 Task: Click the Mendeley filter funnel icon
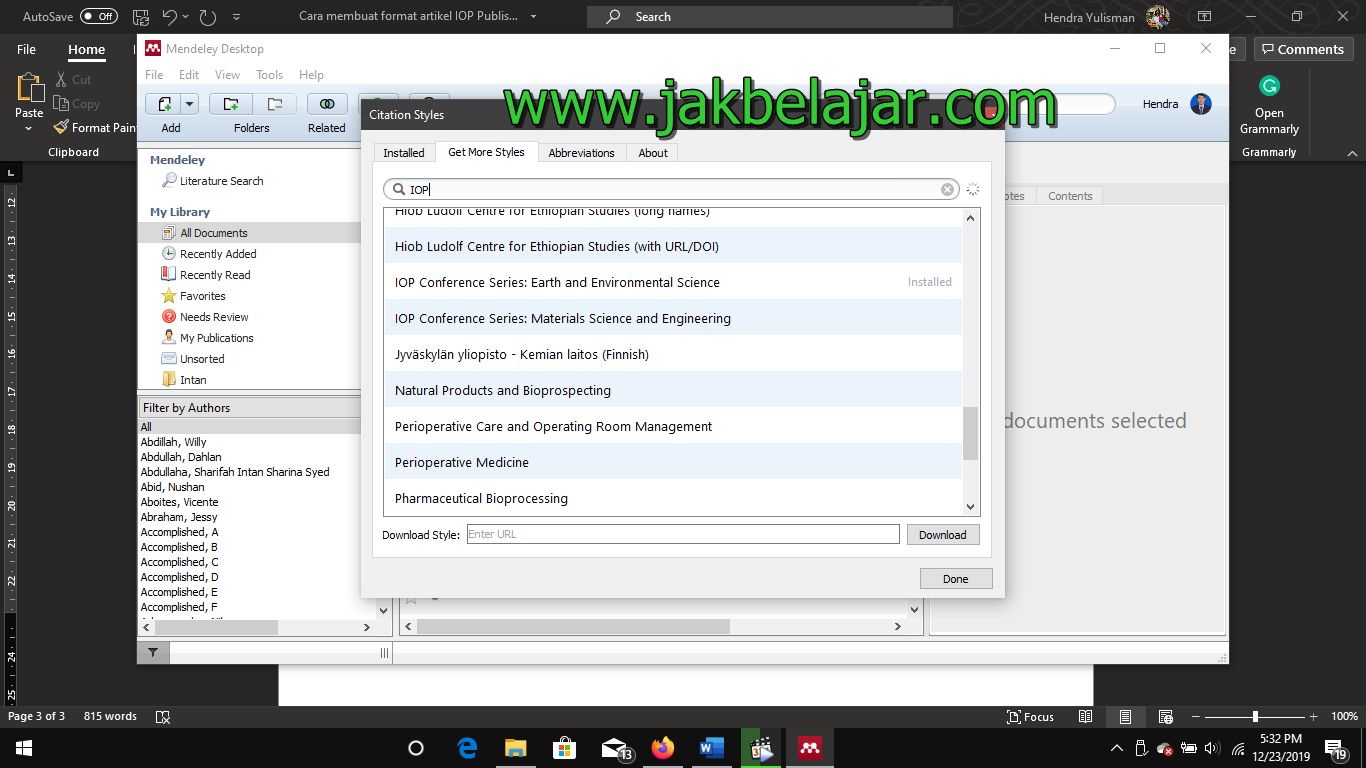pos(152,653)
